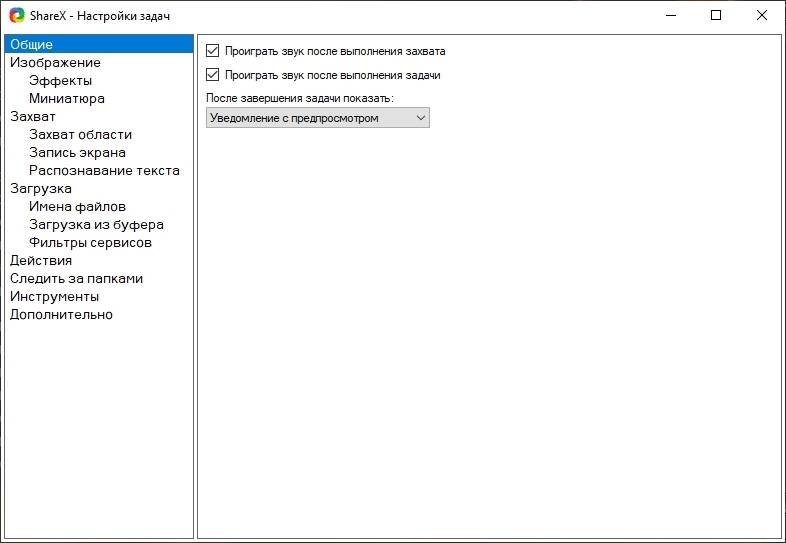Toggle 'Проиграть звук после выполнения задачи' checkbox

tap(212, 75)
